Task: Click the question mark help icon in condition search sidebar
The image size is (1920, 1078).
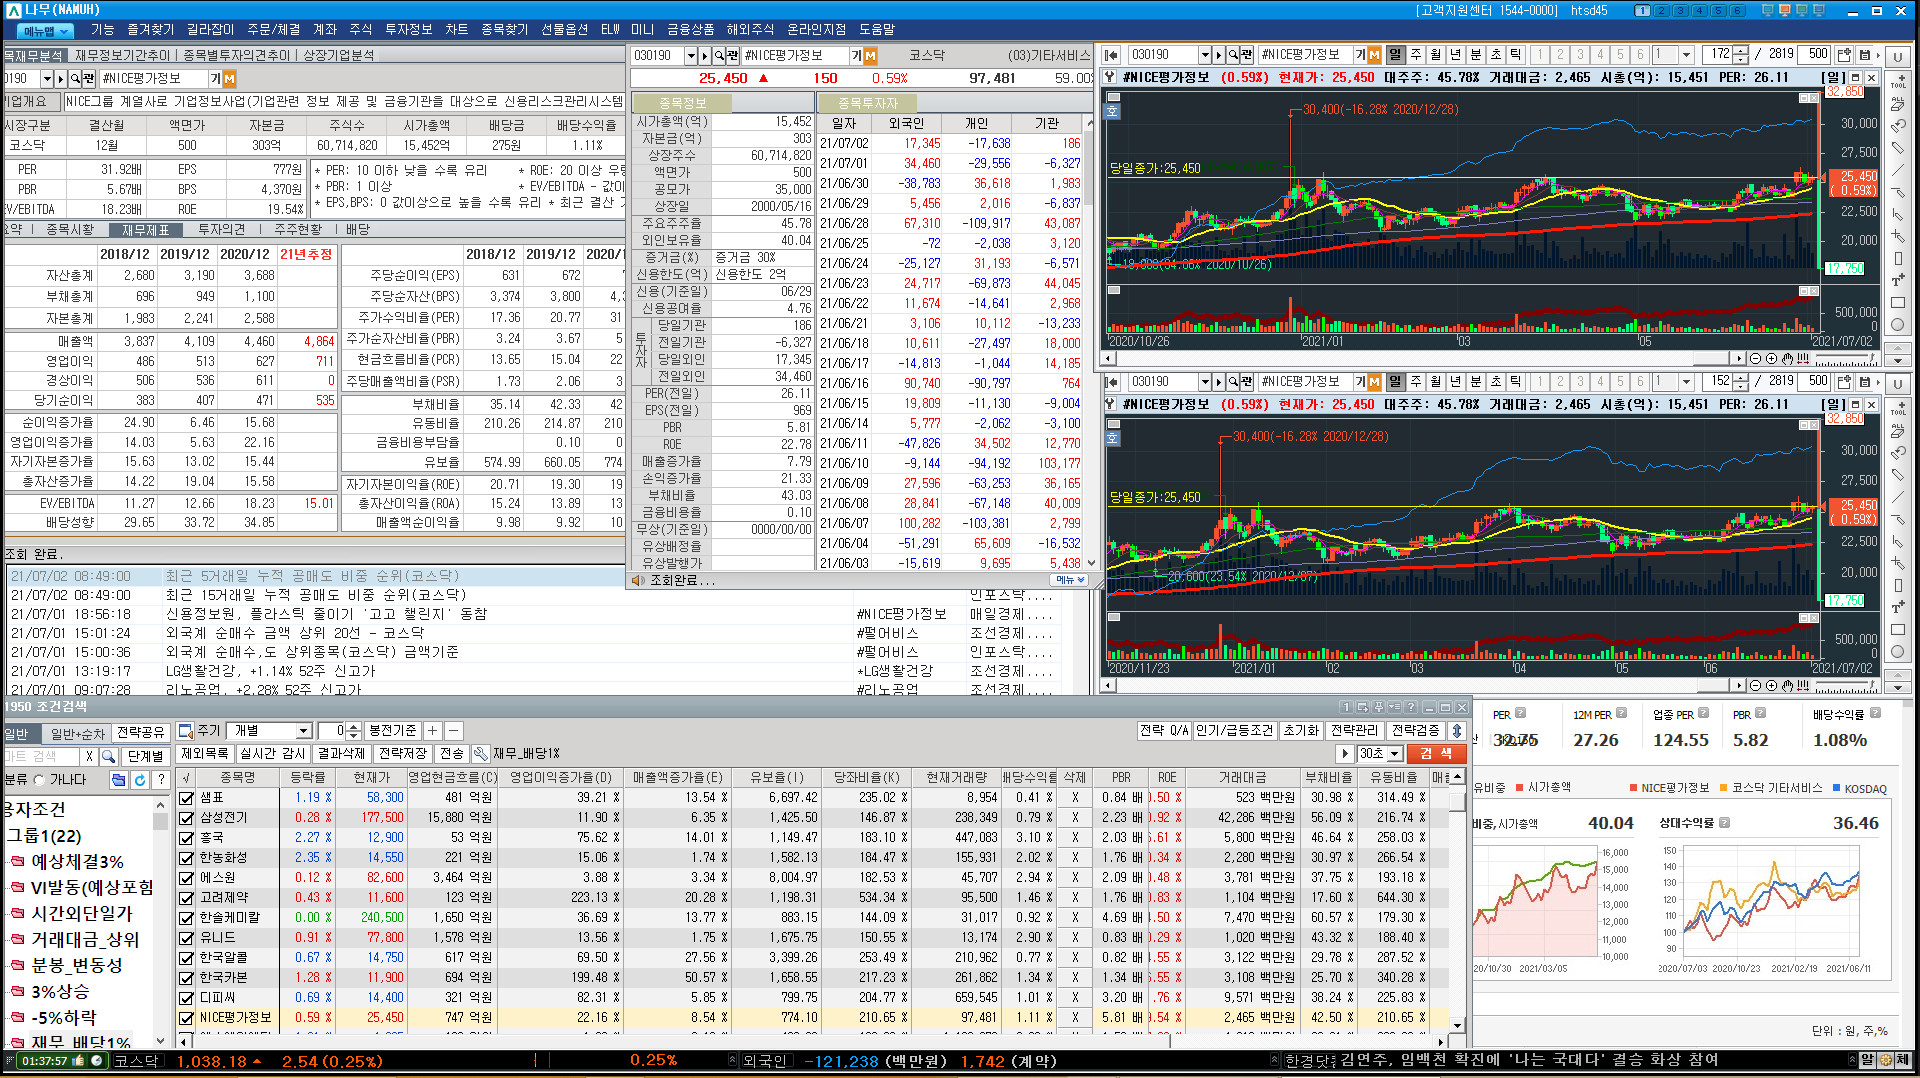Action: pos(160,780)
